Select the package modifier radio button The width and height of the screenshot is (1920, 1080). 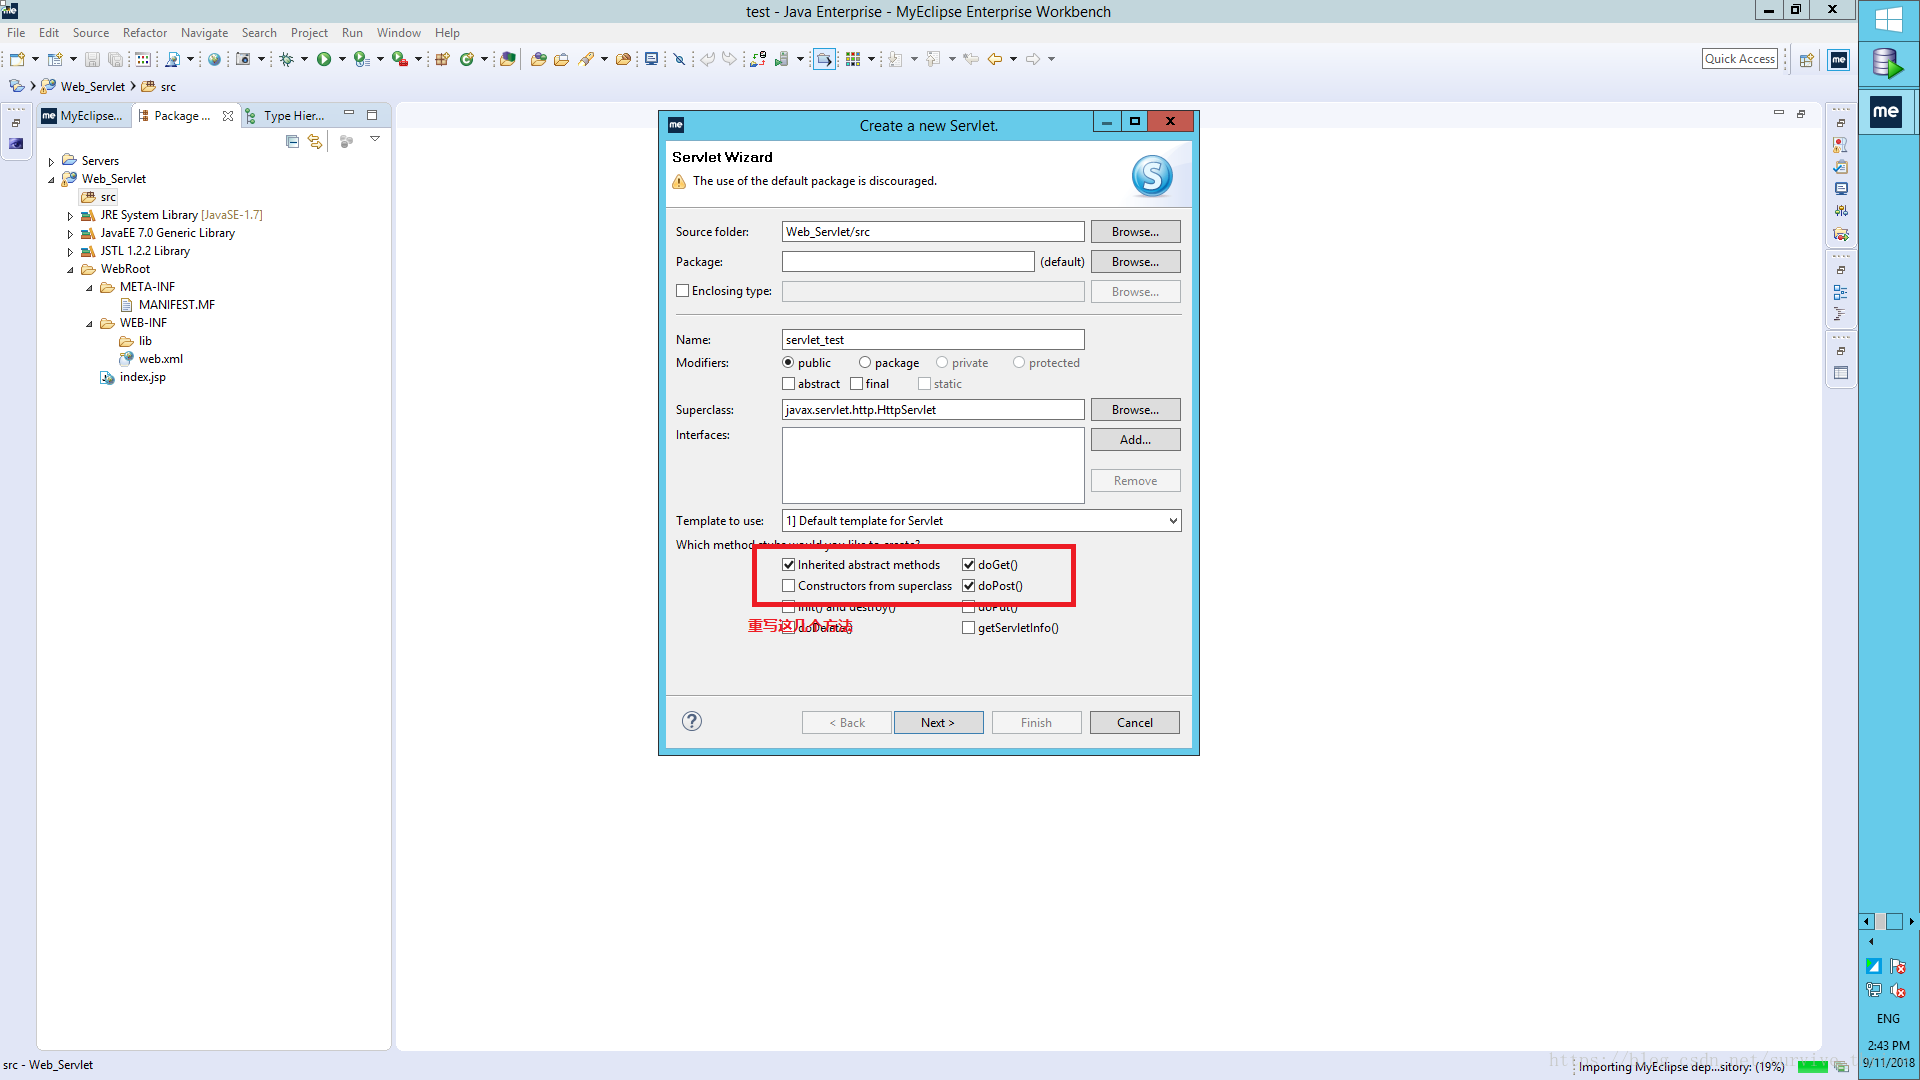coord(865,363)
